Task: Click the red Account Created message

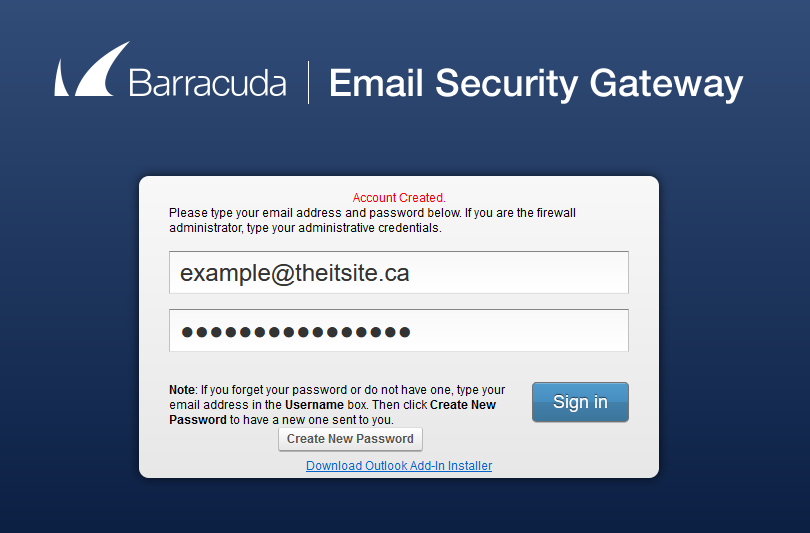Action: tap(399, 198)
